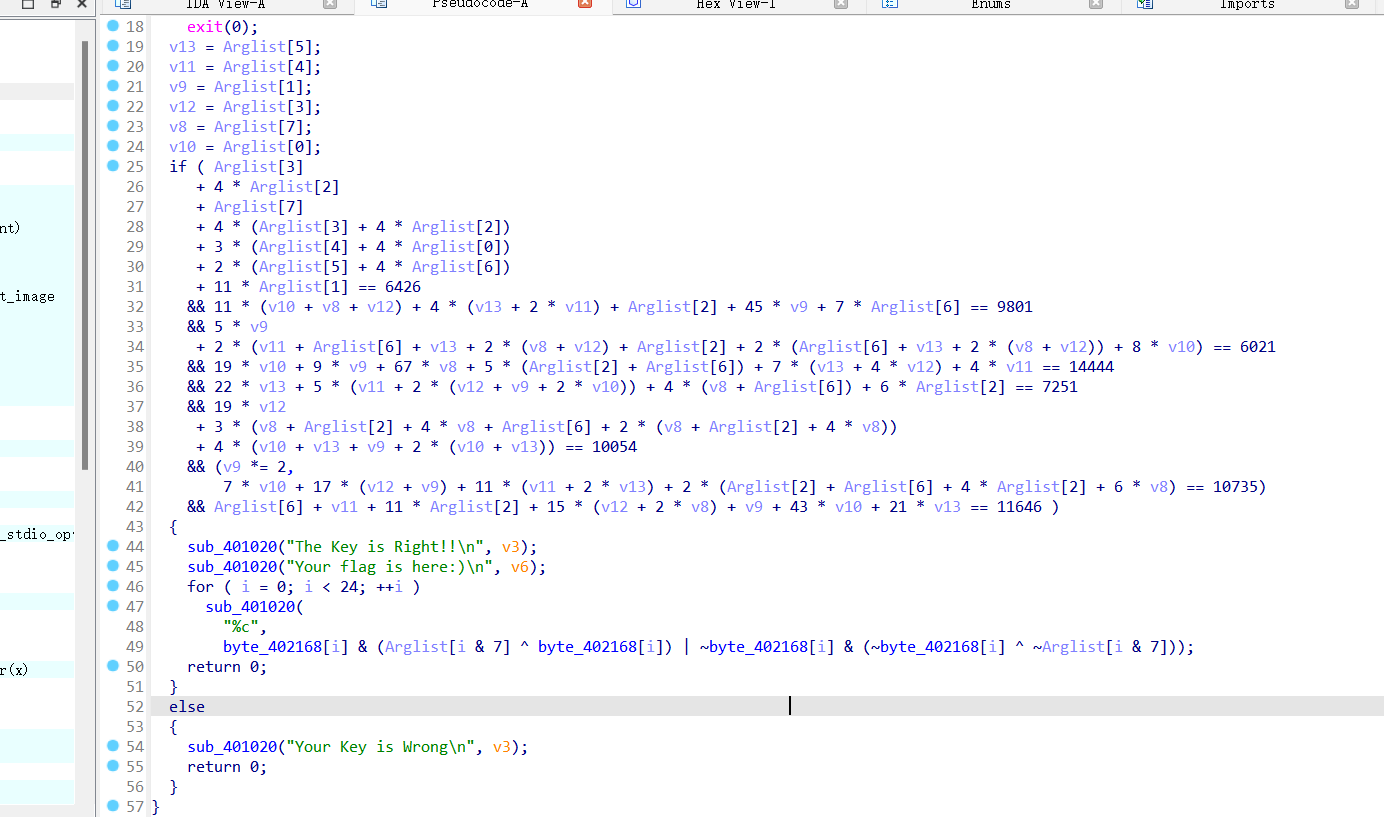Close the Pseudocode-A tab with red X
This screenshot has width=1384, height=817.
pyautogui.click(x=585, y=4)
